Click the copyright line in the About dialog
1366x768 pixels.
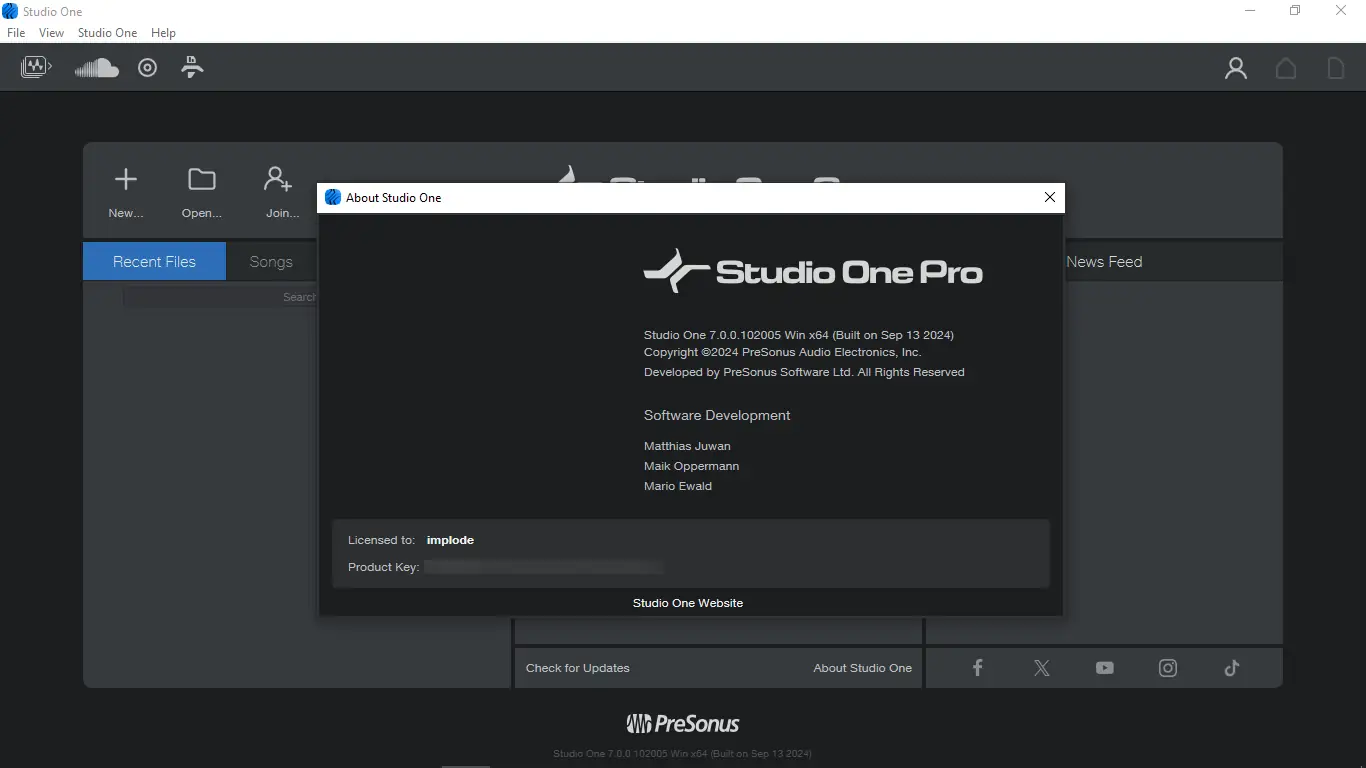(x=783, y=352)
